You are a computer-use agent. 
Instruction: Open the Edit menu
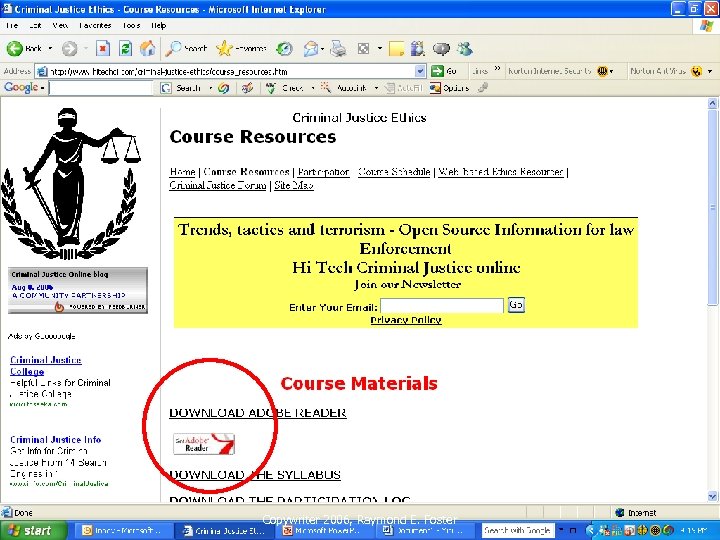(35, 26)
